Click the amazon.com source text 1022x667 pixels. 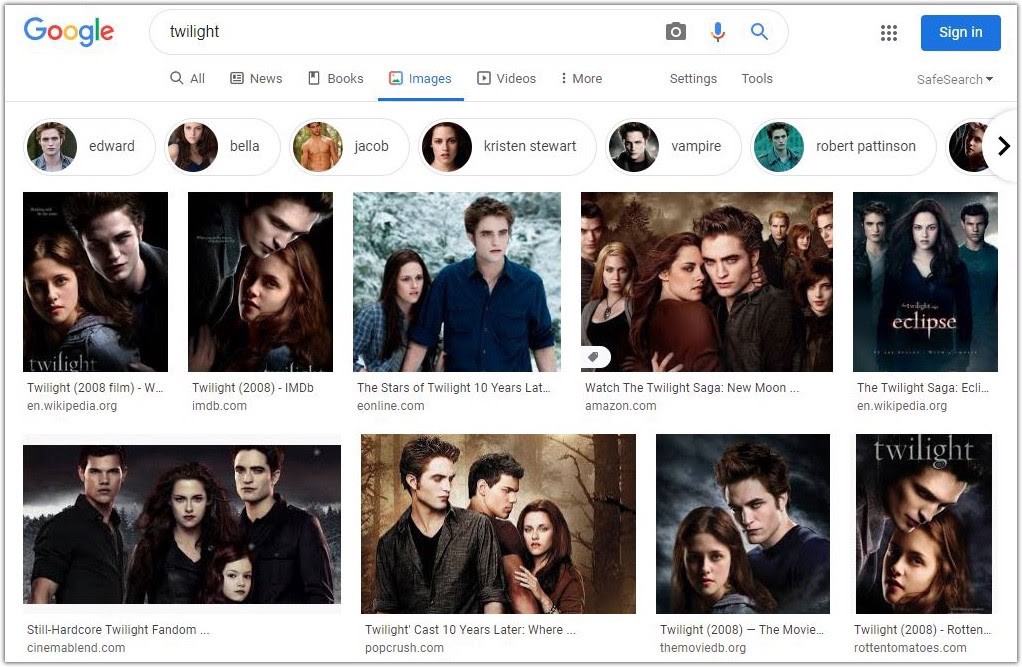[x=620, y=406]
